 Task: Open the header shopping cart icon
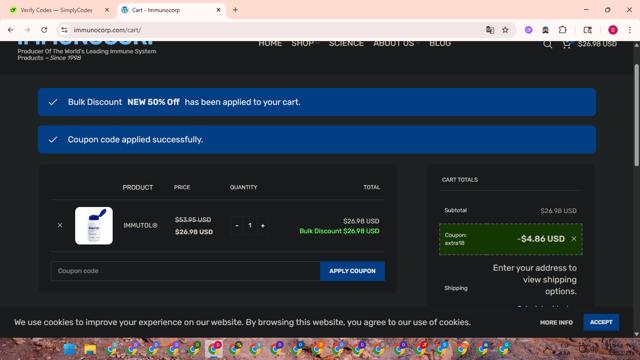coord(567,44)
